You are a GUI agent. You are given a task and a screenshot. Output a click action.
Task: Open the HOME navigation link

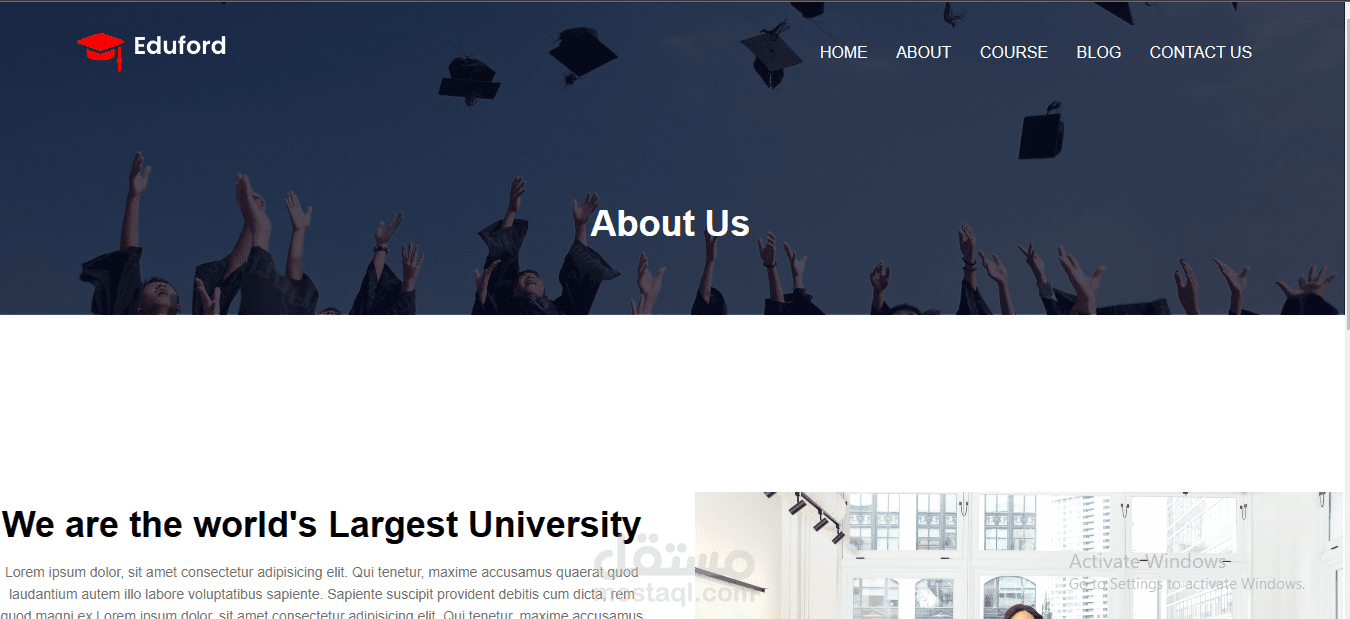[x=843, y=52]
